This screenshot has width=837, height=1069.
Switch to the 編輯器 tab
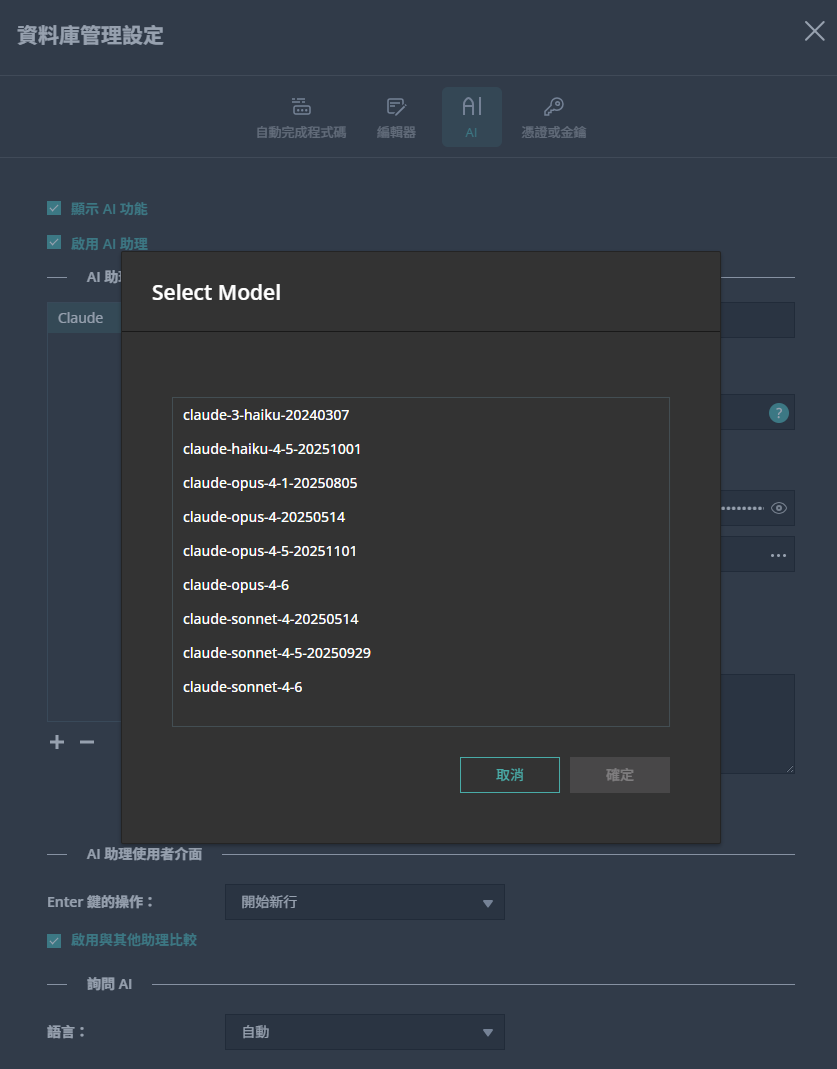(x=395, y=116)
